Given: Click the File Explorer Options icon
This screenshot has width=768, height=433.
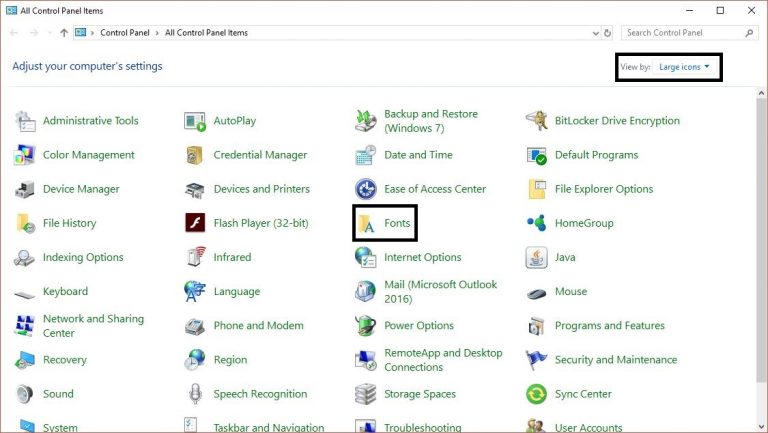Looking at the screenshot, I should tap(537, 190).
